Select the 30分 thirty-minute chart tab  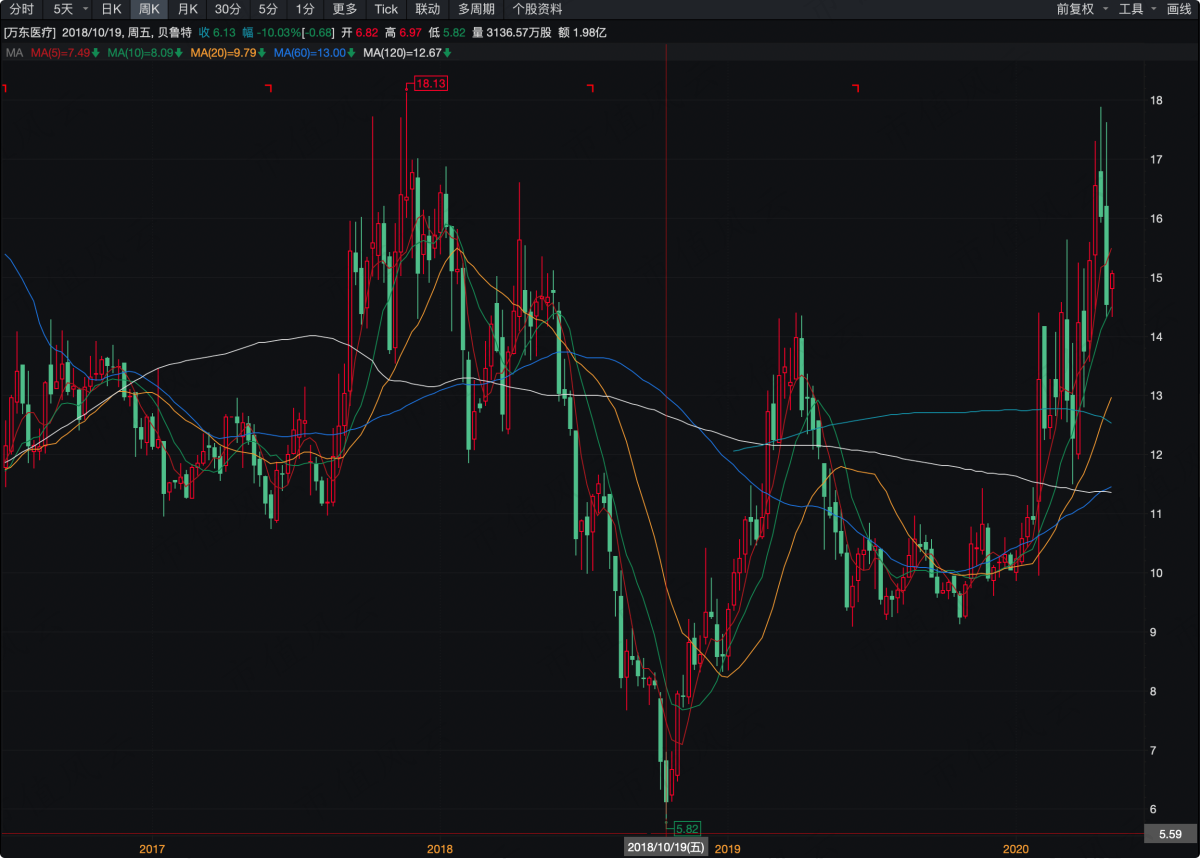coord(228,9)
